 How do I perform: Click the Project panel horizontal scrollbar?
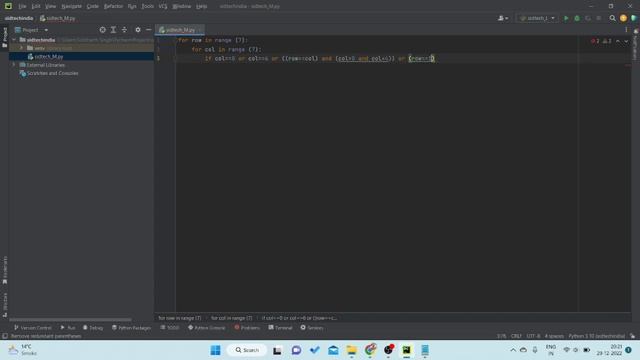70,320
